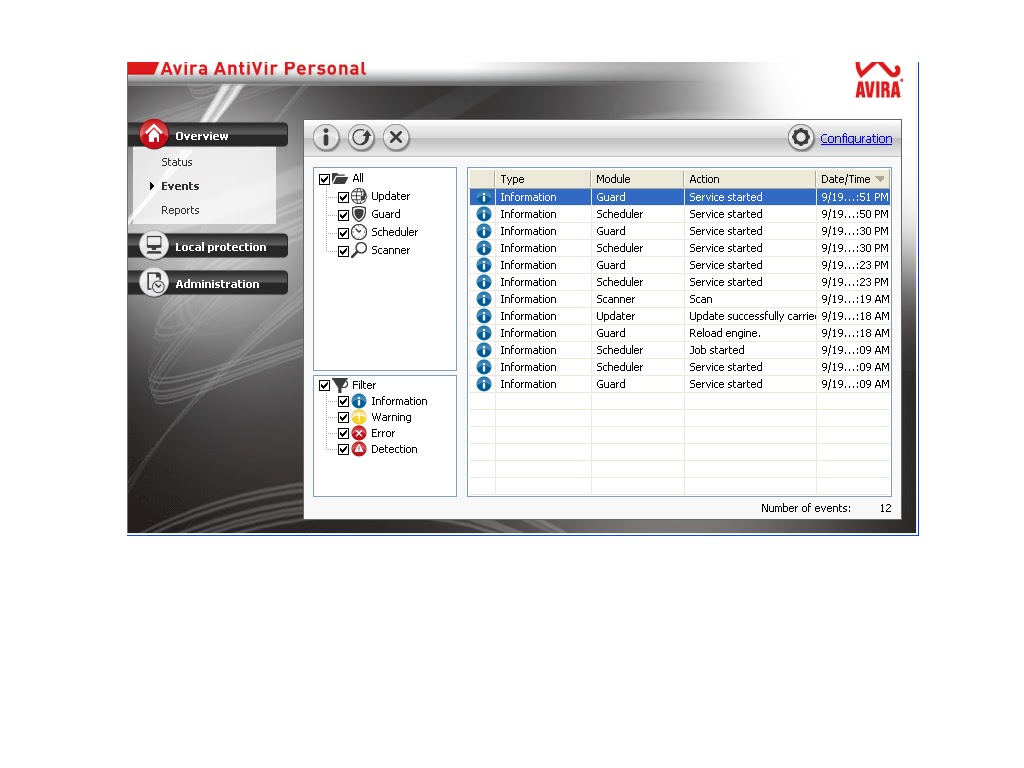Screen dimensions: 1024x768
Task: Click the delete events X toolbar icon
Action: coord(396,138)
